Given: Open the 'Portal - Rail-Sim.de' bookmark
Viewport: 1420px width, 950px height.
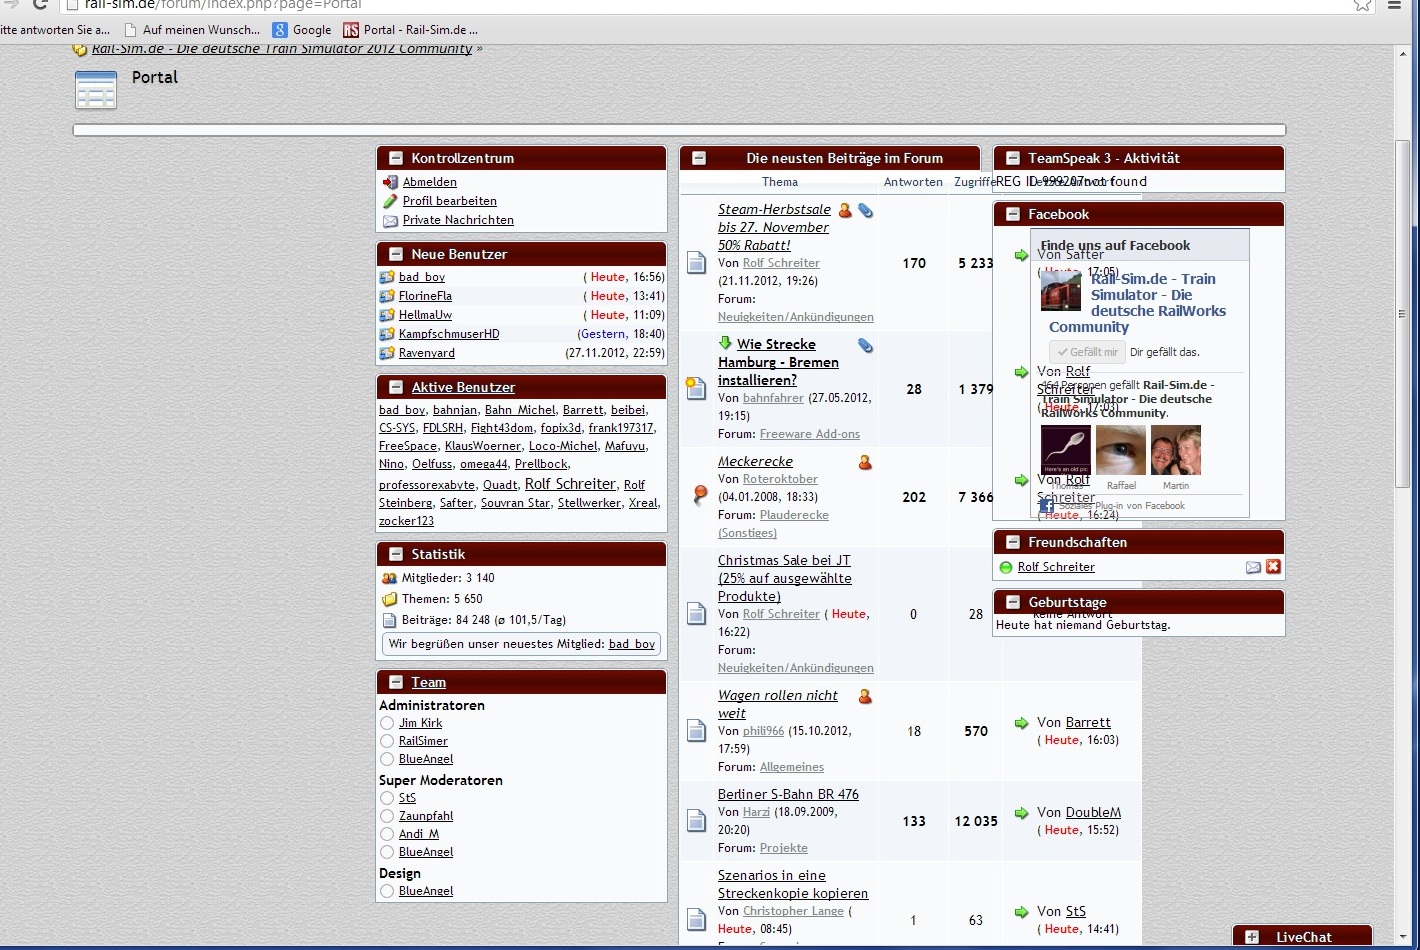Looking at the screenshot, I should coord(411,30).
